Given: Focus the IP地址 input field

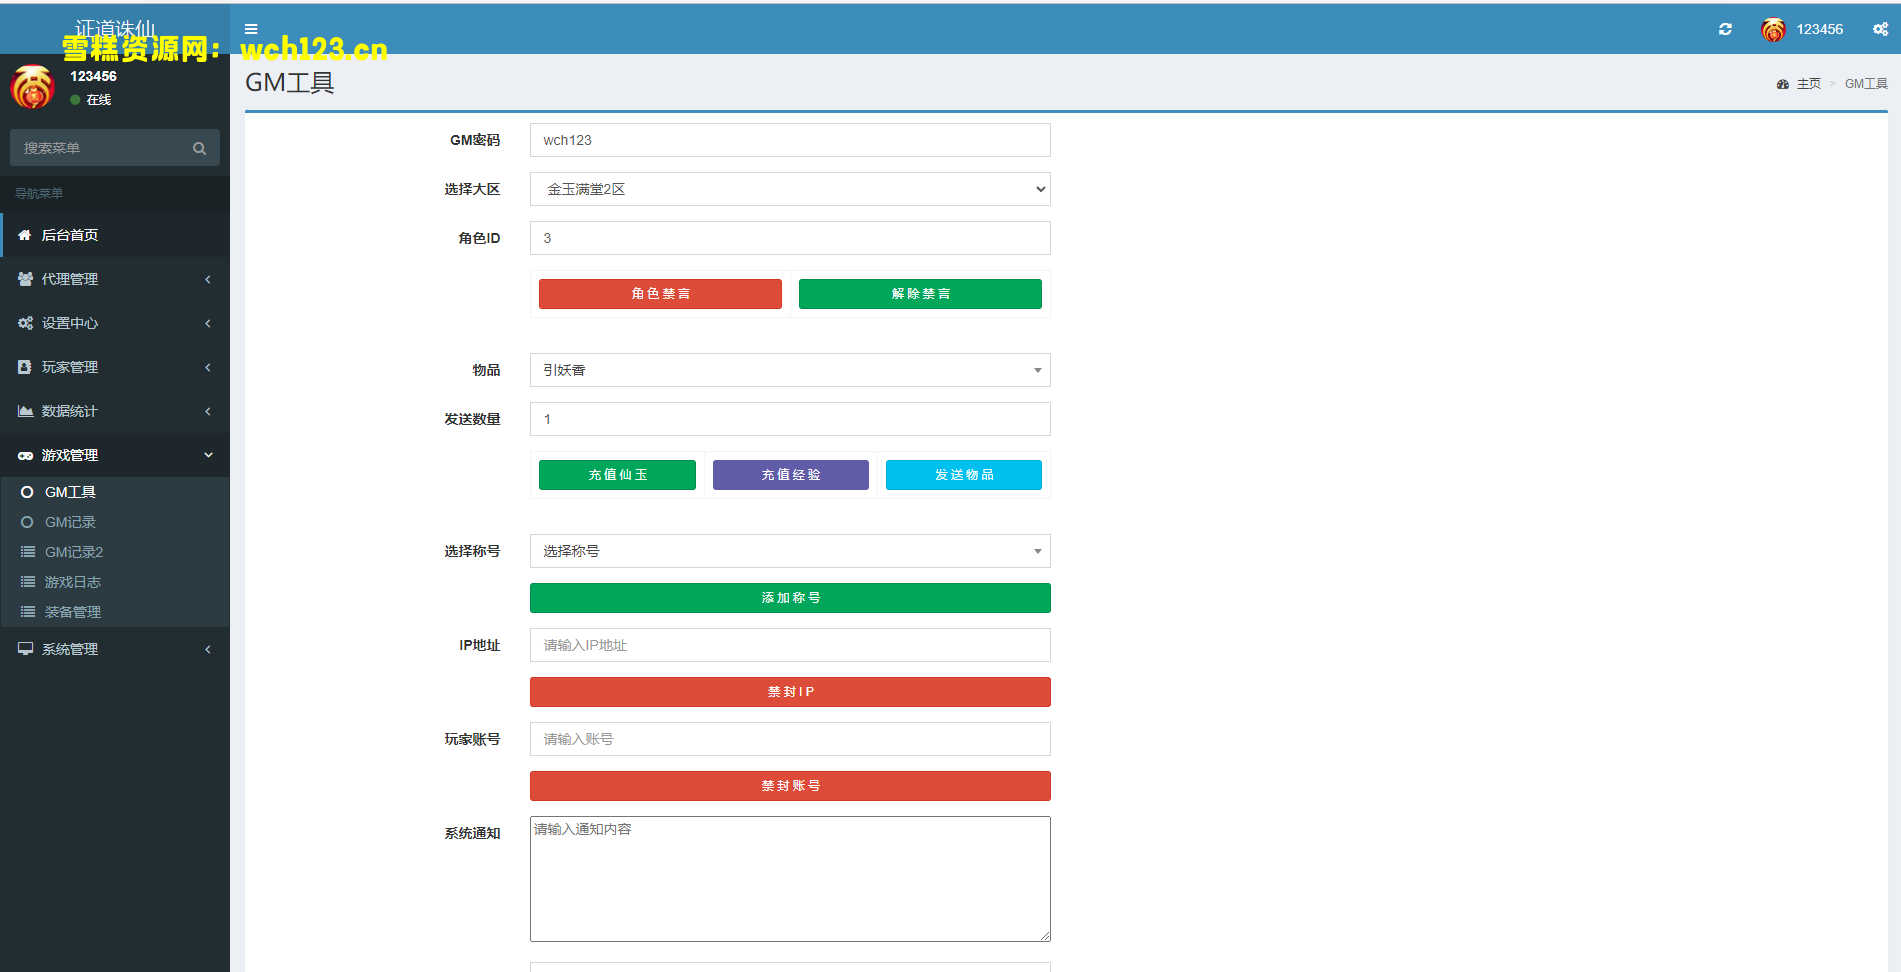Looking at the screenshot, I should point(790,645).
